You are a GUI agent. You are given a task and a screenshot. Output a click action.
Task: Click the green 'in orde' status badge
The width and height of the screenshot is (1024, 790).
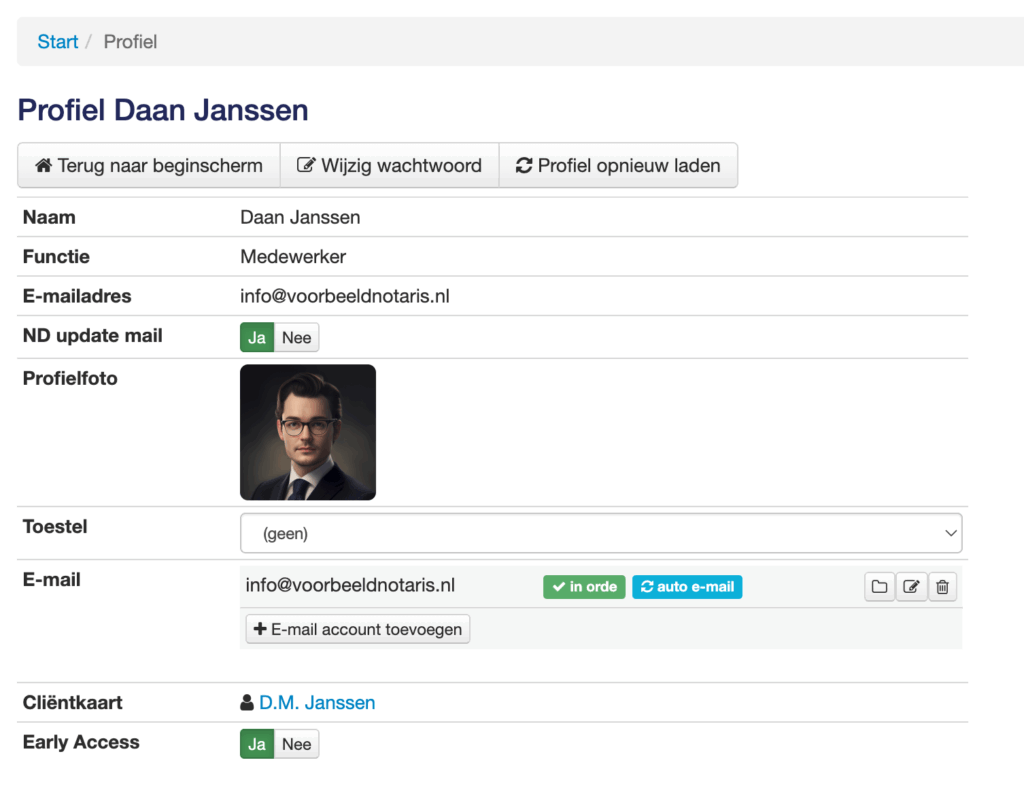[x=584, y=587]
